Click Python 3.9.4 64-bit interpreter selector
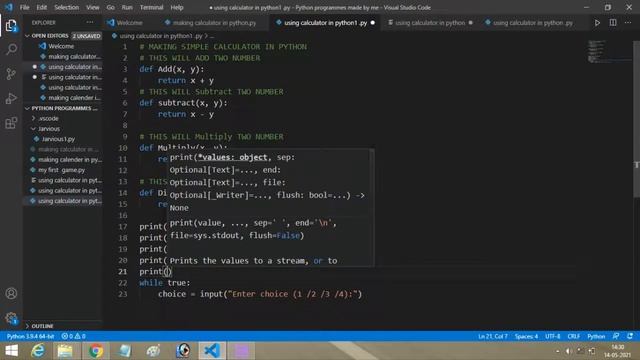The image size is (640, 360). tap(30, 336)
